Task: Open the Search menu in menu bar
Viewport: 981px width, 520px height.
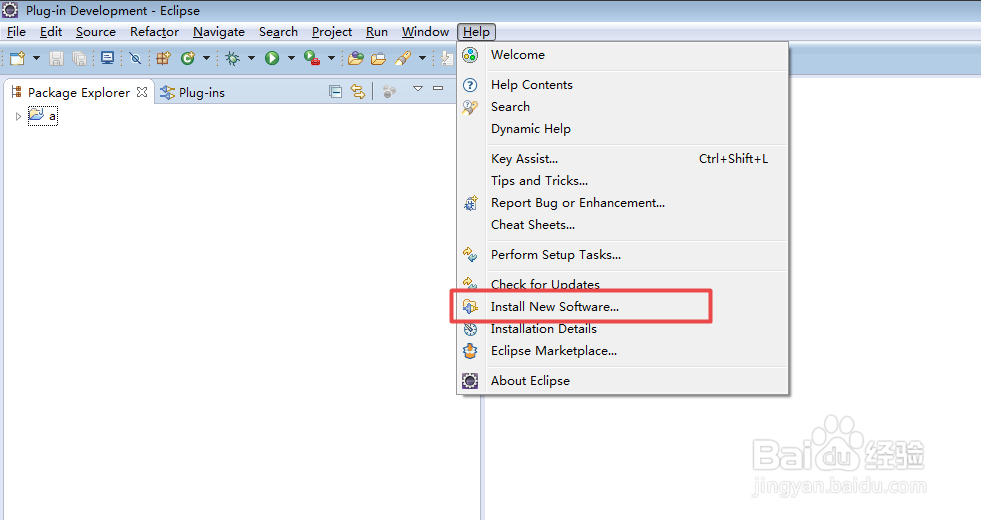Action: tap(278, 32)
